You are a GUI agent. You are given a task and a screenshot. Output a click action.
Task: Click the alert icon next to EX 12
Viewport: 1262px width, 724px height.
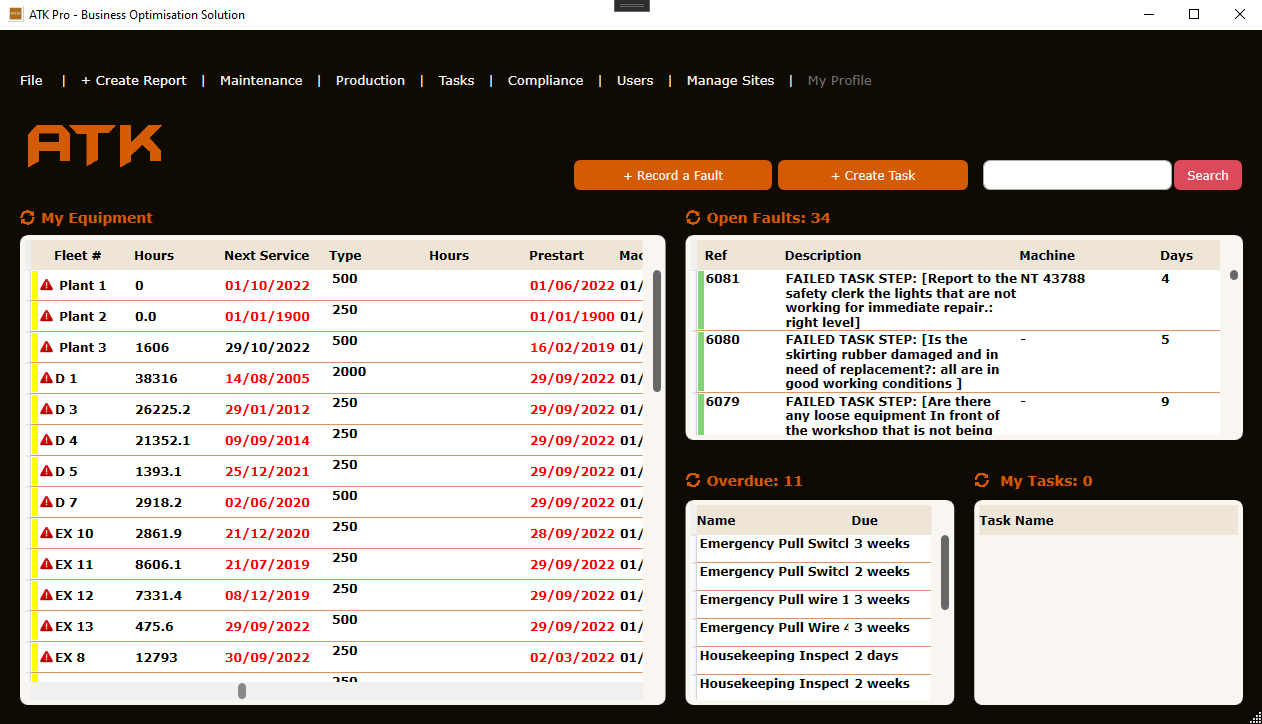[x=46, y=595]
